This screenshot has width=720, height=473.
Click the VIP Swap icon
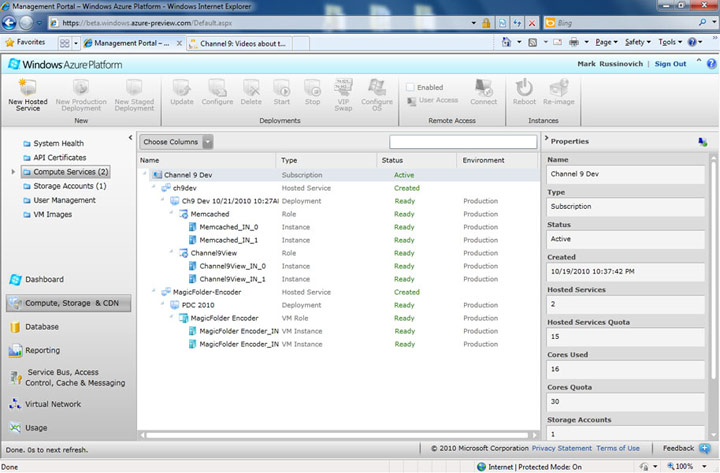[343, 87]
